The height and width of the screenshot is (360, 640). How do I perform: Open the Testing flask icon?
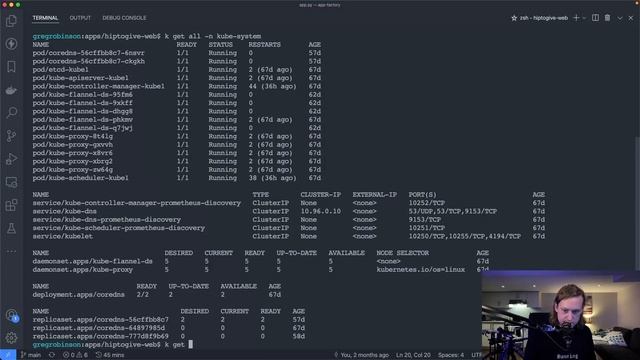(x=11, y=228)
